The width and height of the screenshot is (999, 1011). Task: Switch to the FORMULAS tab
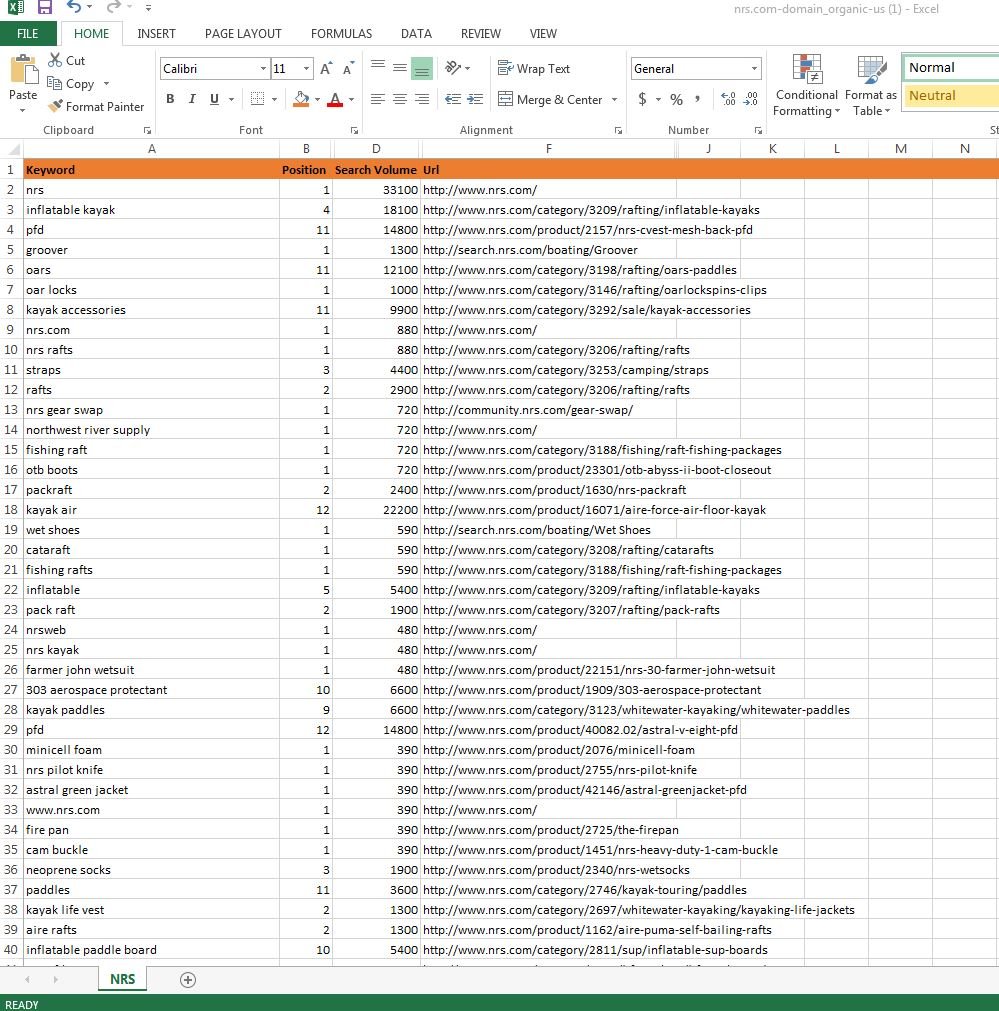point(341,34)
